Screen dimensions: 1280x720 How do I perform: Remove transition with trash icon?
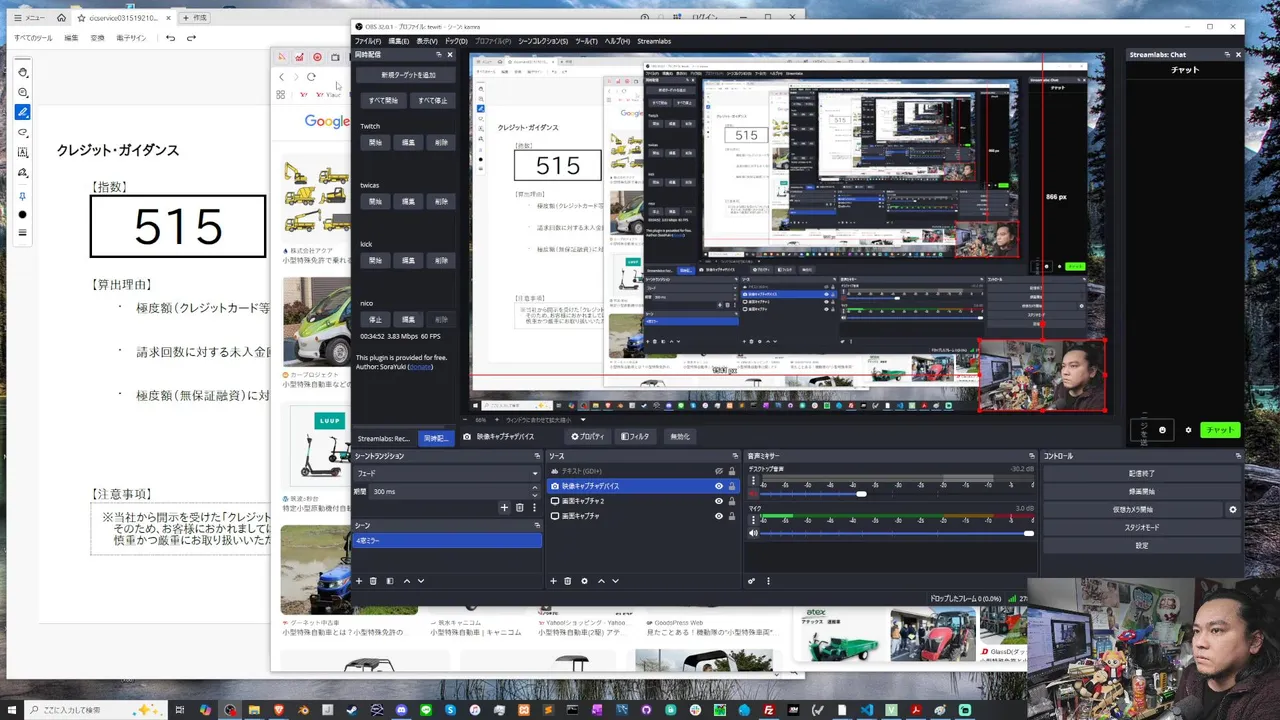pos(519,508)
